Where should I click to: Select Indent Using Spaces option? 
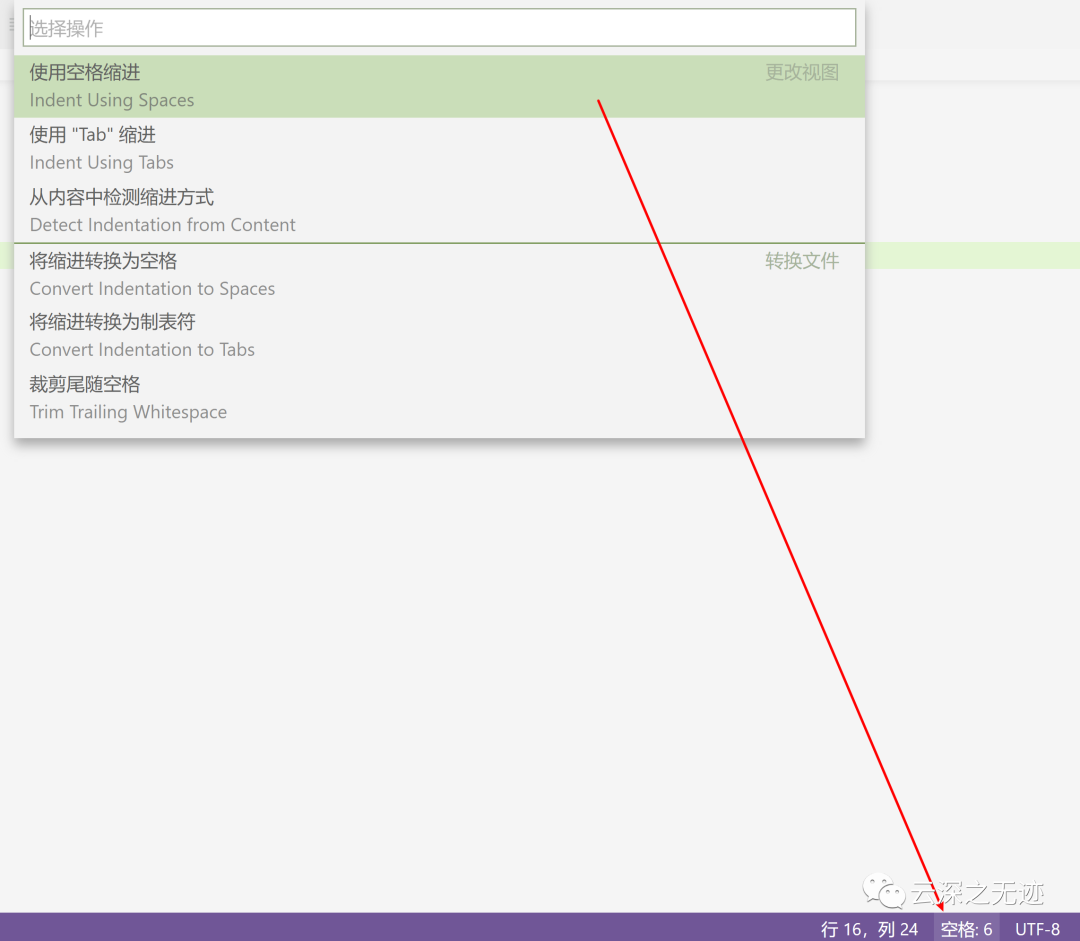439,86
